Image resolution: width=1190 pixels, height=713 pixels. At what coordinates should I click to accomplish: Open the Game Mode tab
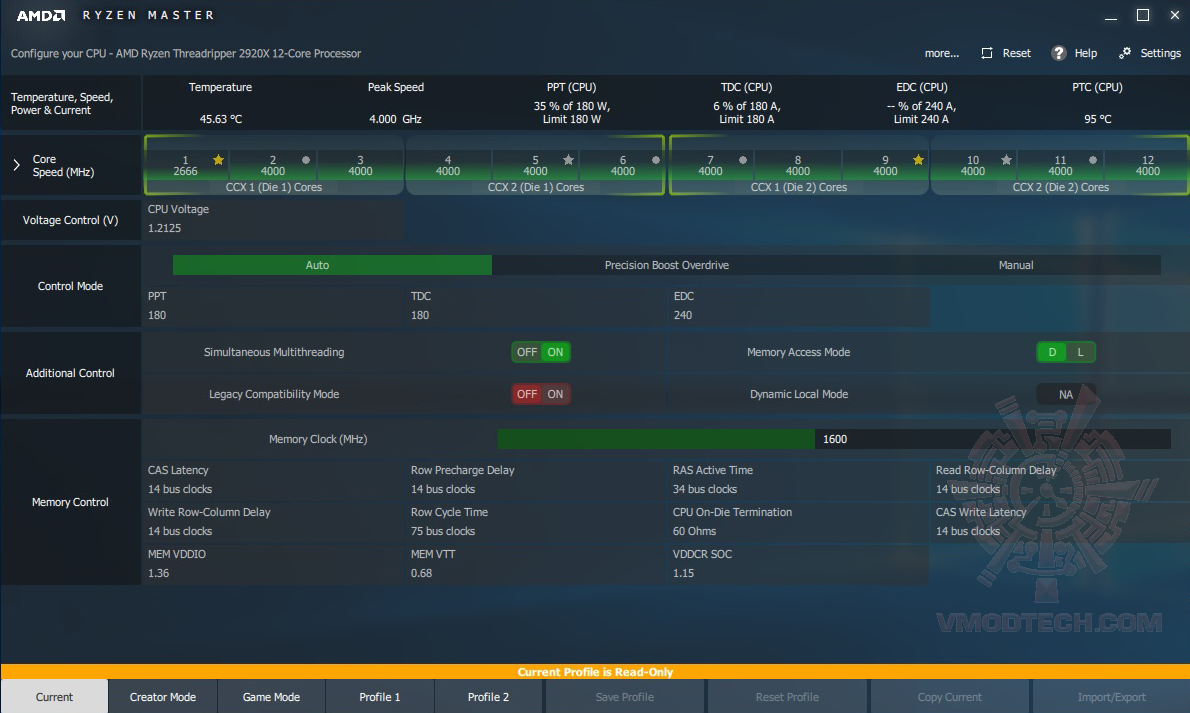271,696
